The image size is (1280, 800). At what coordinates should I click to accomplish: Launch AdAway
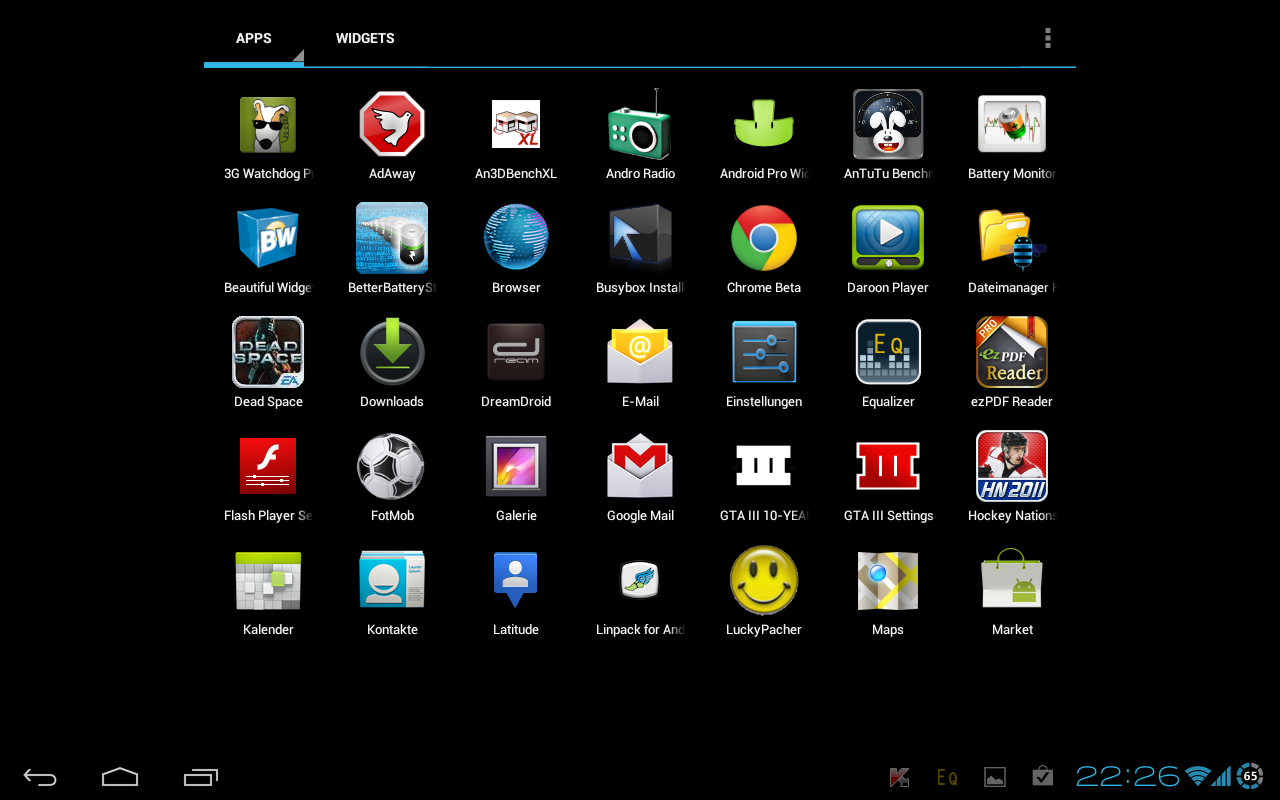(392, 125)
